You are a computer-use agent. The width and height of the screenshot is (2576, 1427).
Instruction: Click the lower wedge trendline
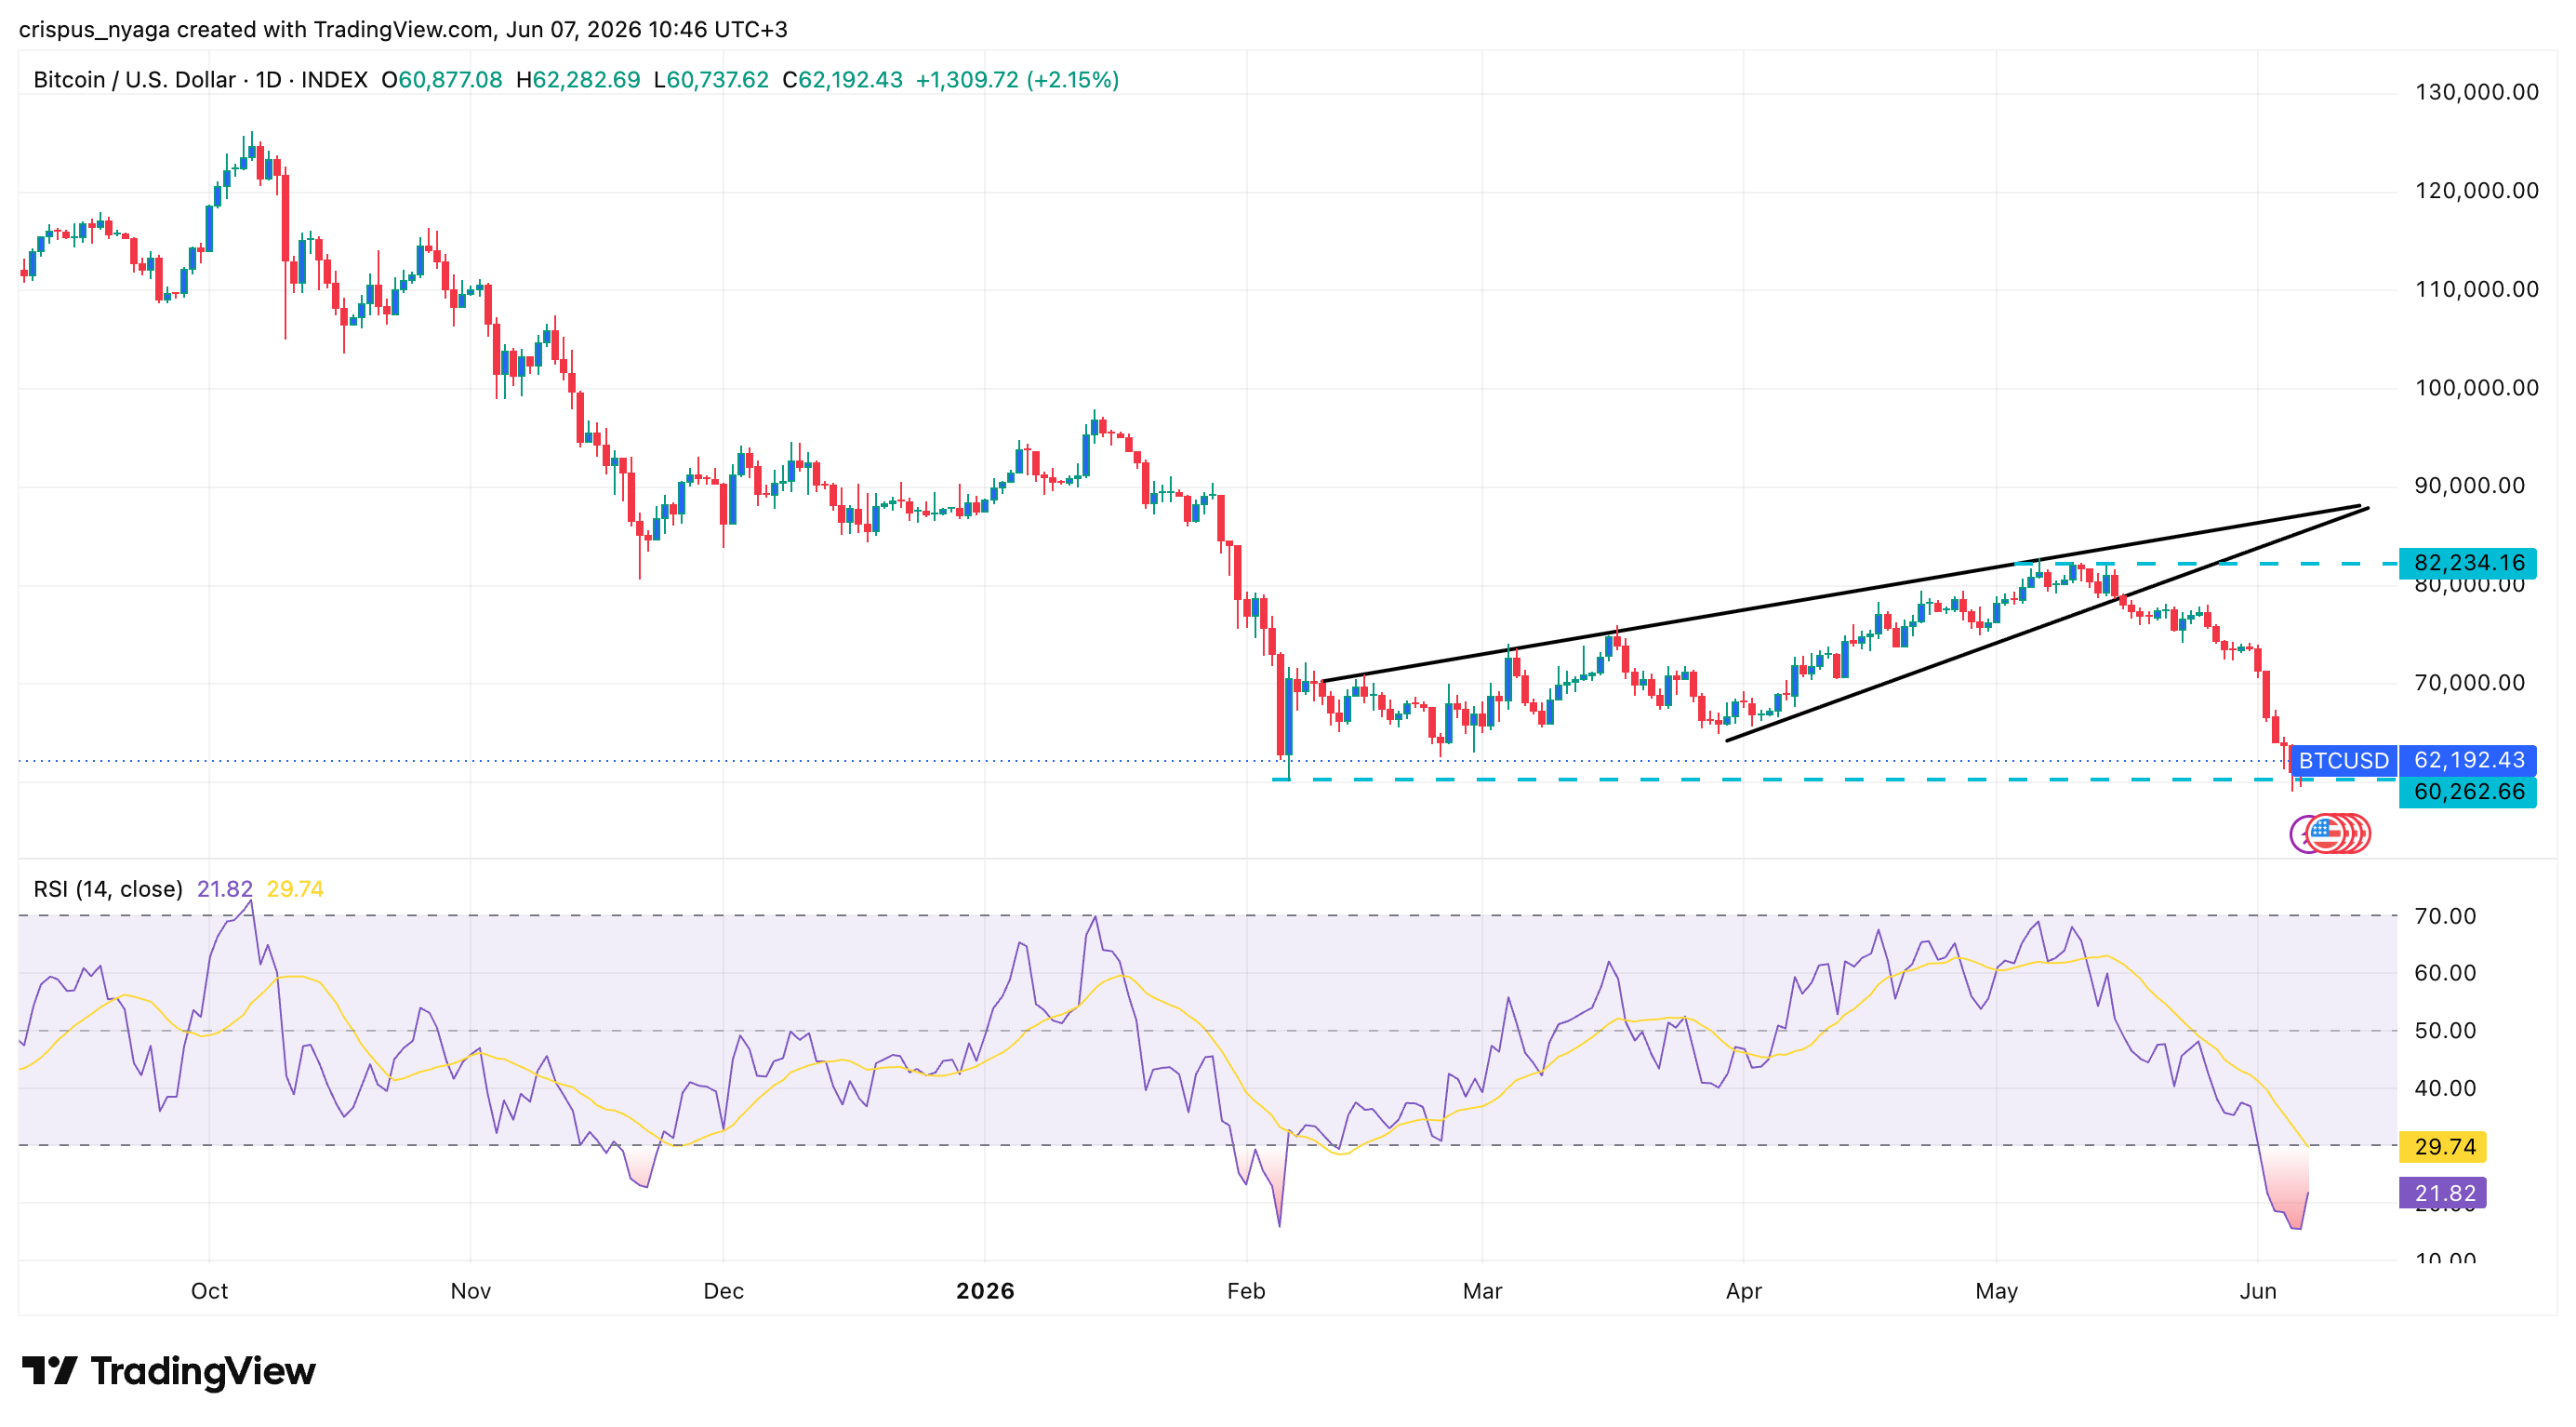2047,625
